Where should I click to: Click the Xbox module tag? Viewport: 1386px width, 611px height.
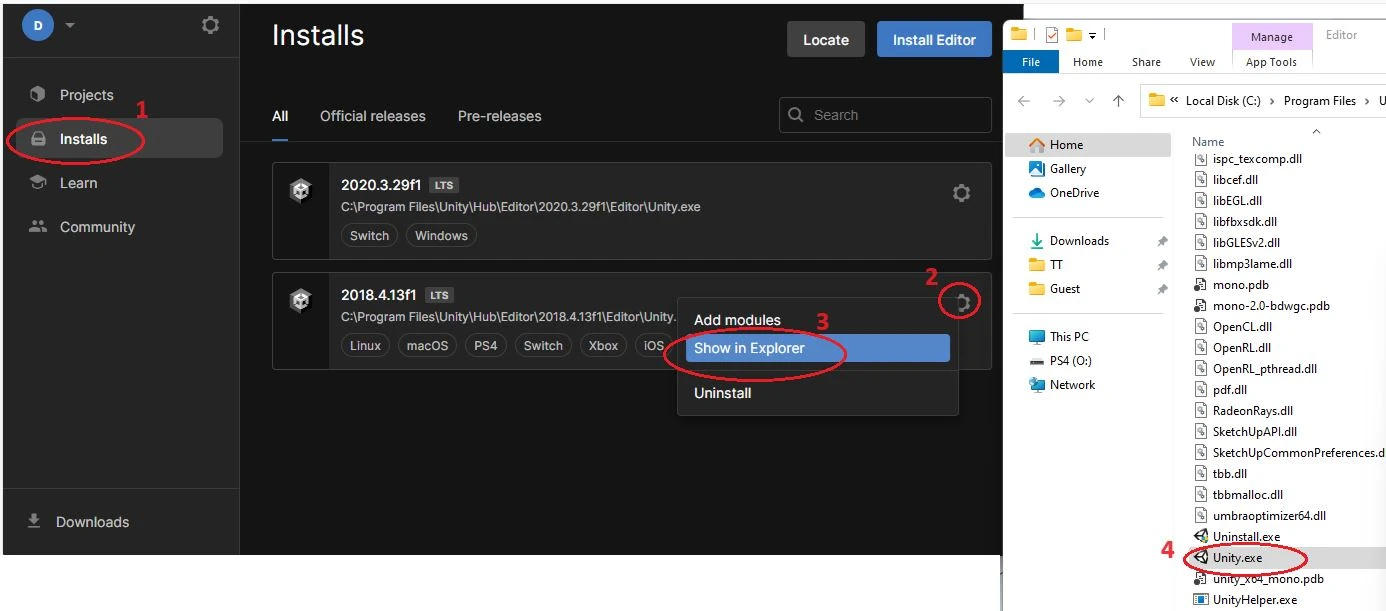coord(603,346)
